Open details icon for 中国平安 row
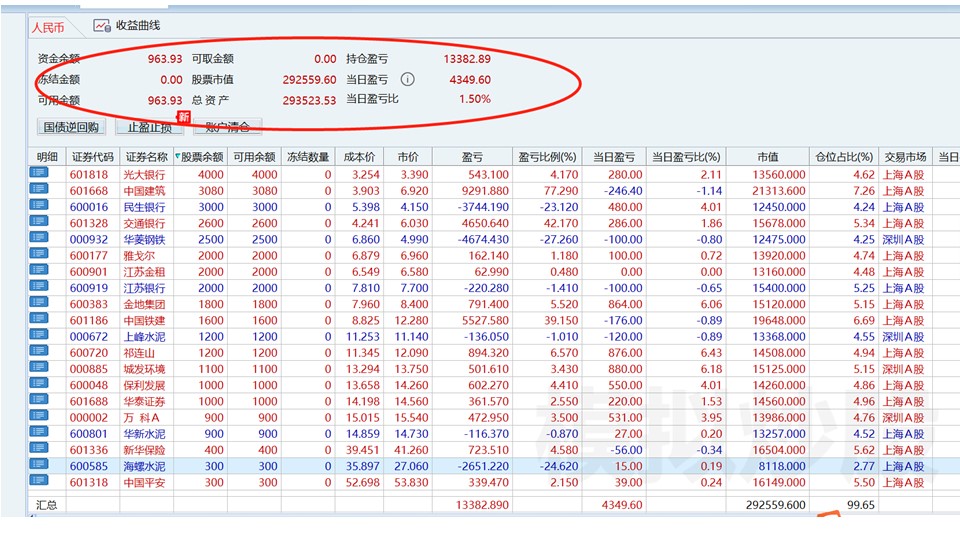 (x=39, y=481)
